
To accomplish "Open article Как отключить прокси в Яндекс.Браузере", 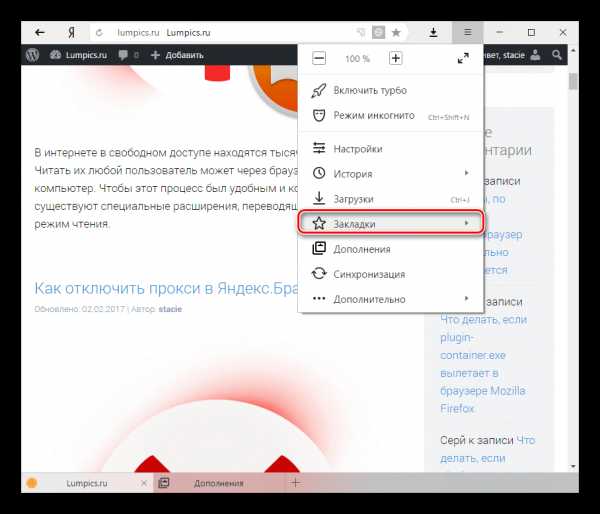I will point(166,288).
